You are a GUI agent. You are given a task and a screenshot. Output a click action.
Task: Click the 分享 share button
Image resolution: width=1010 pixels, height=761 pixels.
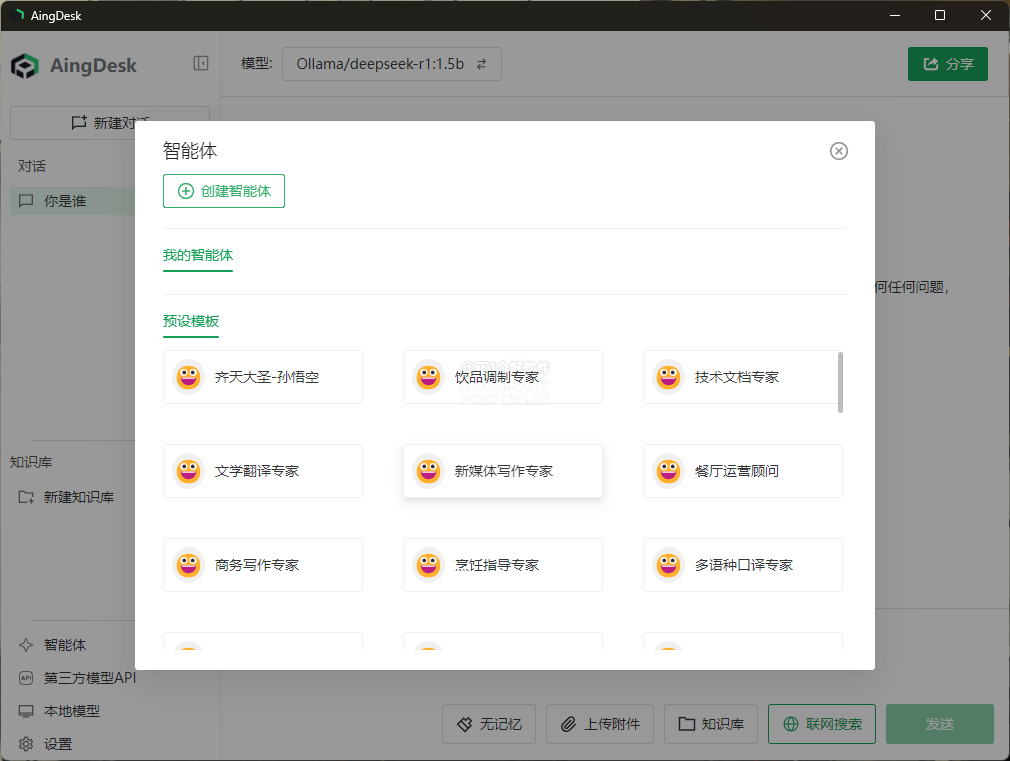coord(947,64)
